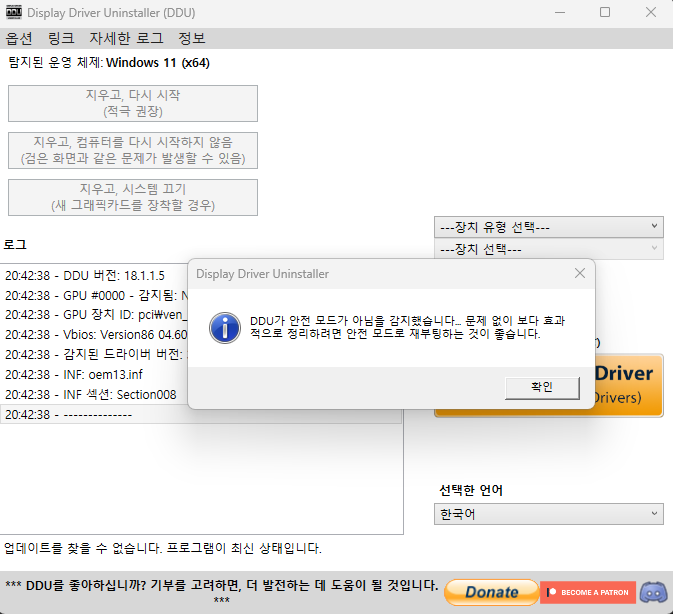The width and height of the screenshot is (673, 614).
Task: Click the 선택한 언어 label
Action: (x=470, y=490)
